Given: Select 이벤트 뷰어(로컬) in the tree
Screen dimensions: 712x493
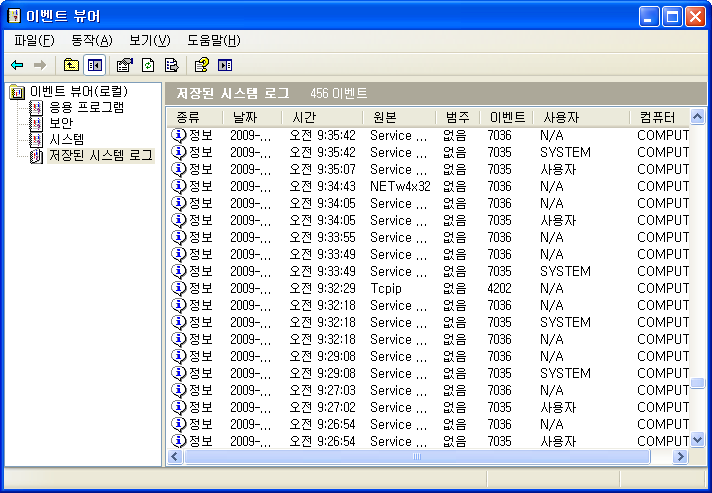Looking at the screenshot, I should 79,92.
